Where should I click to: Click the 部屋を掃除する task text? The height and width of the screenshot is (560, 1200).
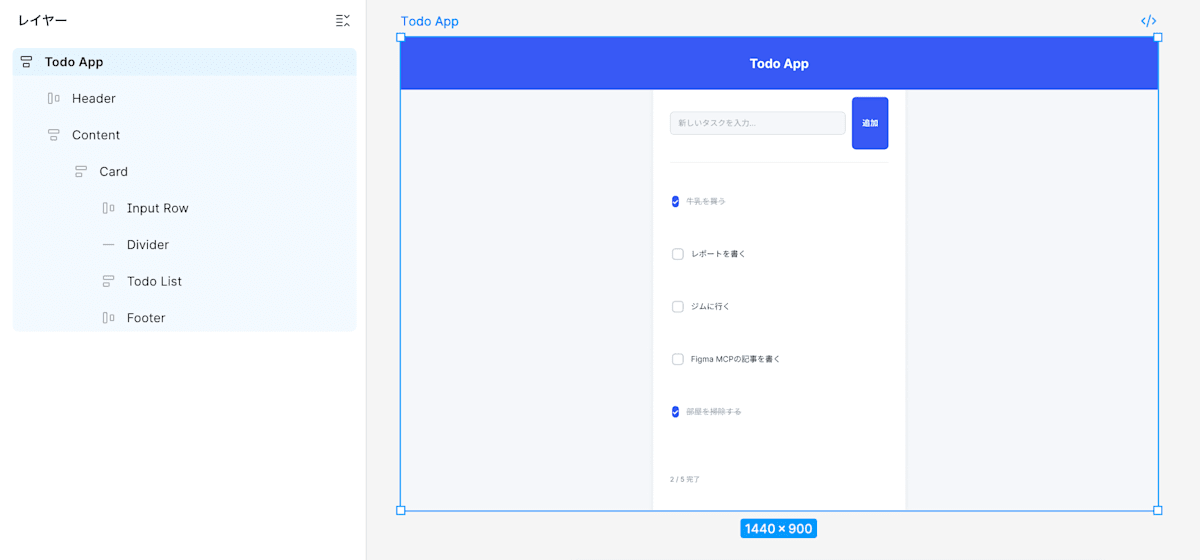point(714,411)
